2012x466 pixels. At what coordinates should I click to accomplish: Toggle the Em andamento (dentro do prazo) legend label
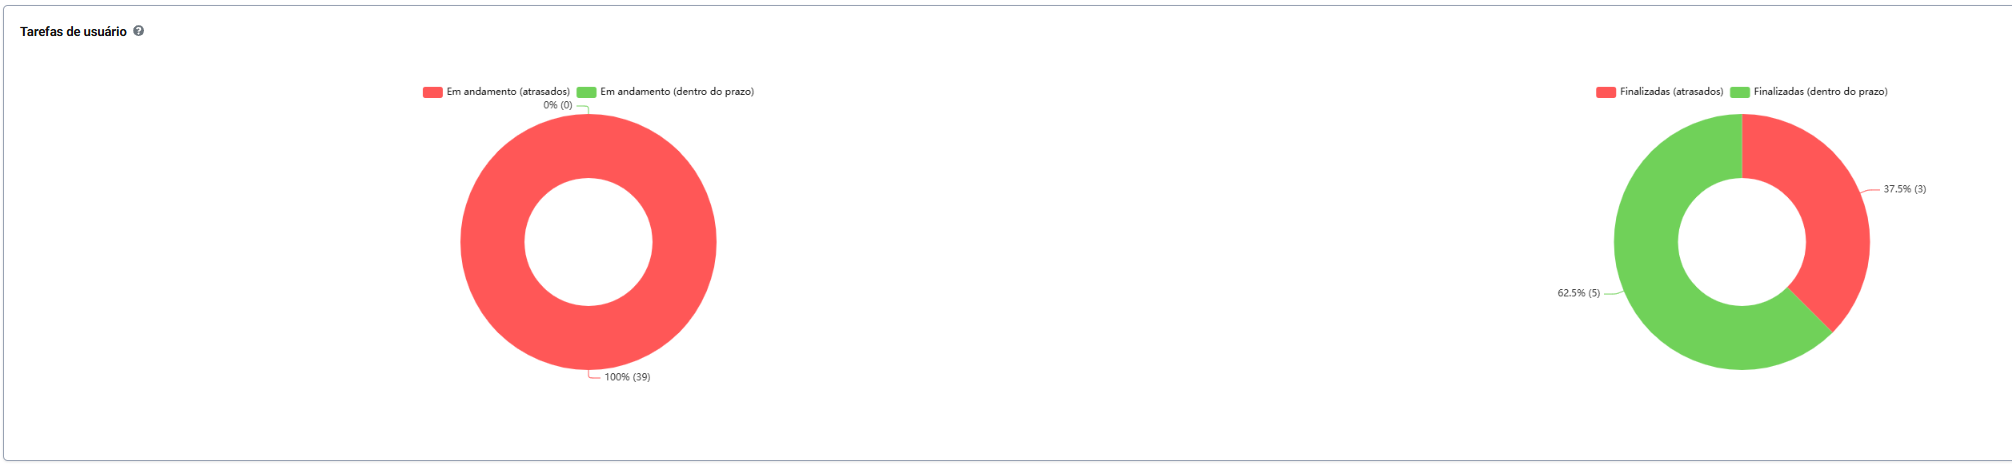pos(677,92)
